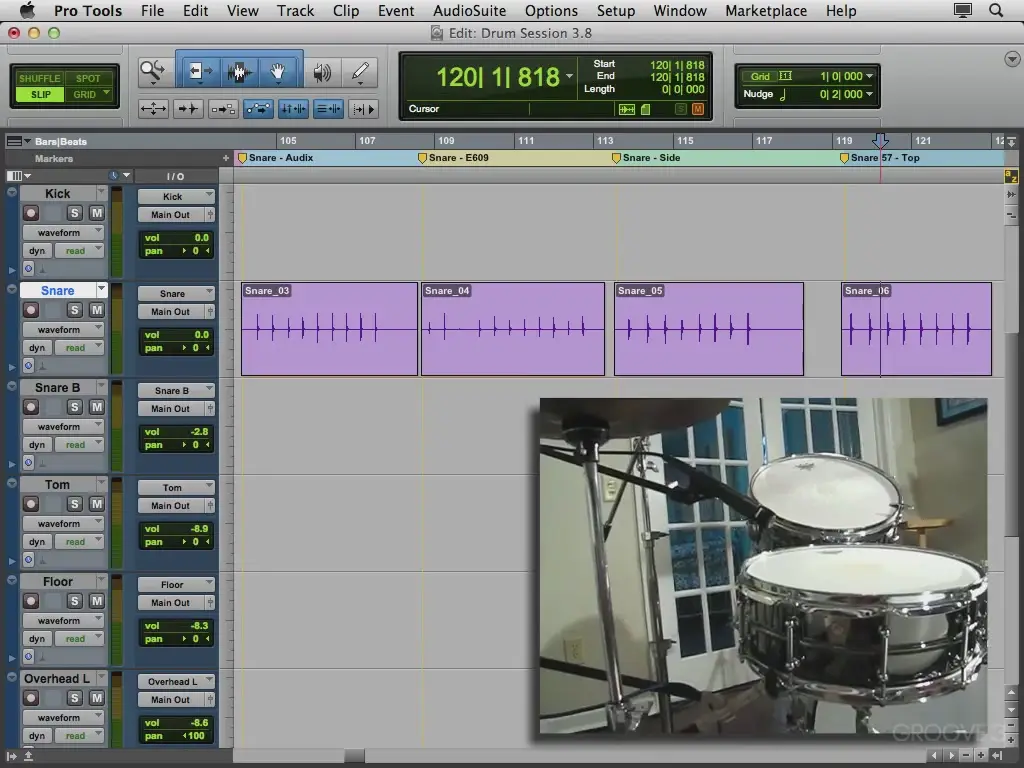Mute the Overhead L track
The height and width of the screenshot is (768, 1024).
97,698
